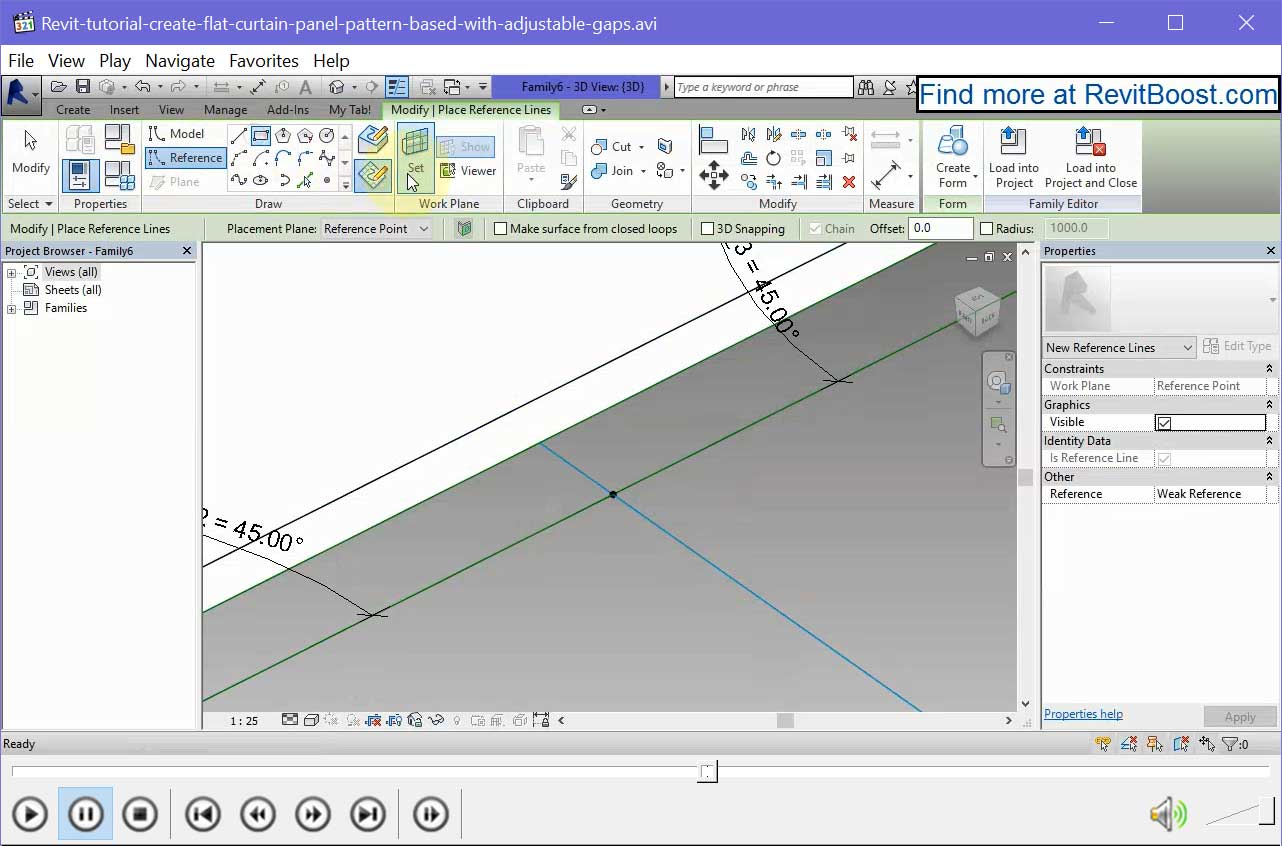Enable 3D Snapping
This screenshot has width=1282, height=846.
tap(706, 228)
